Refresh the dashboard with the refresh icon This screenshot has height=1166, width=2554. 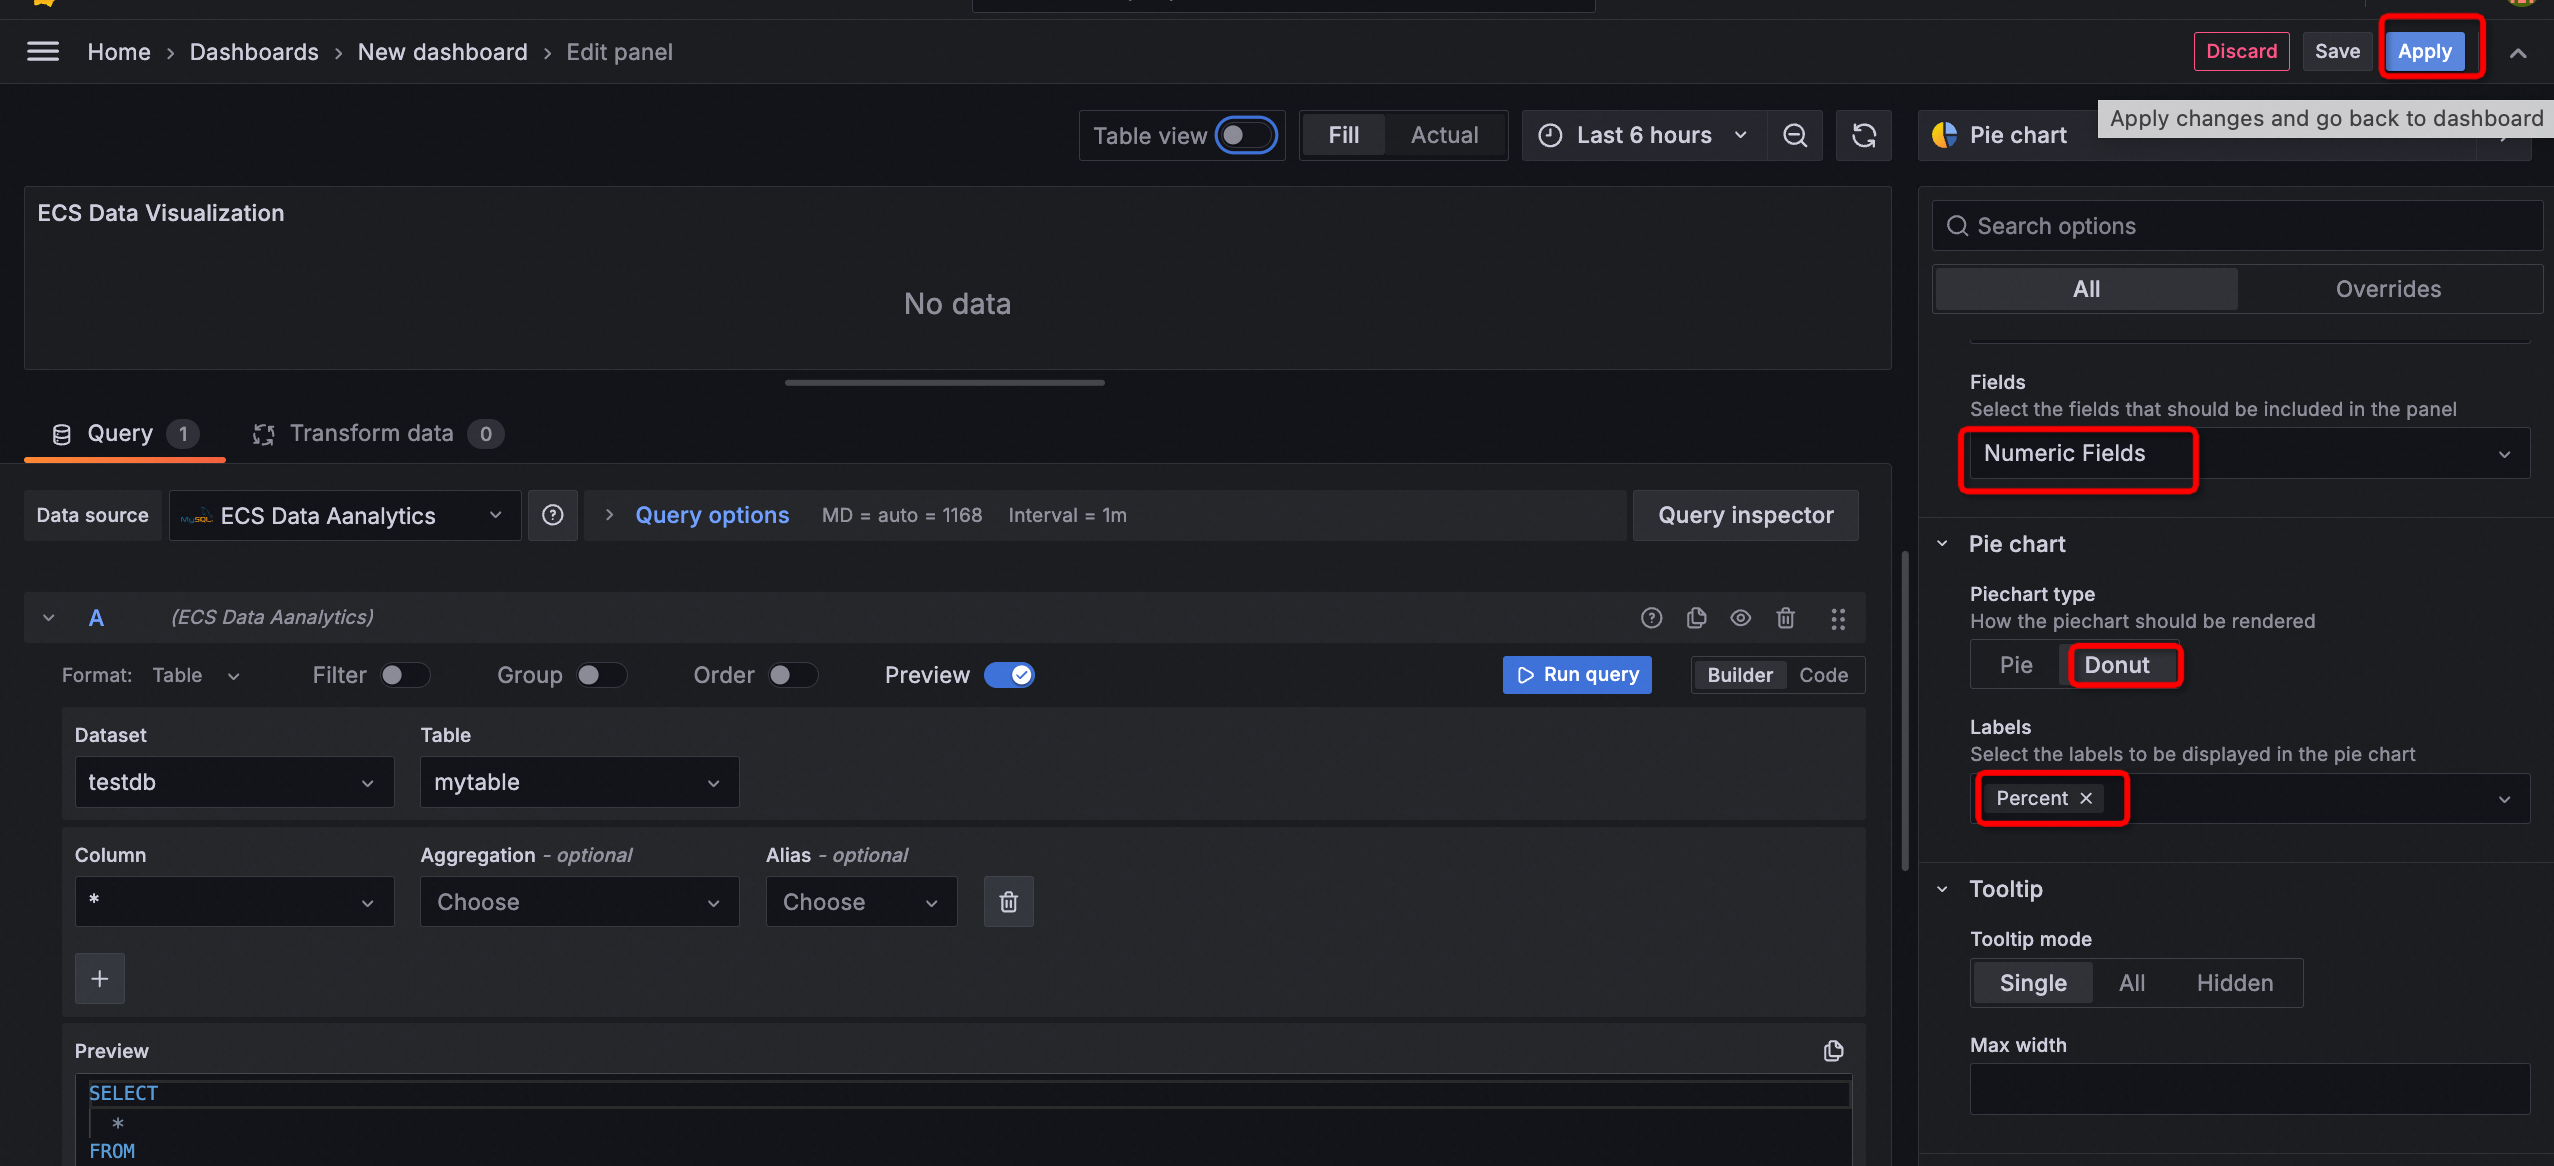[x=1864, y=136]
